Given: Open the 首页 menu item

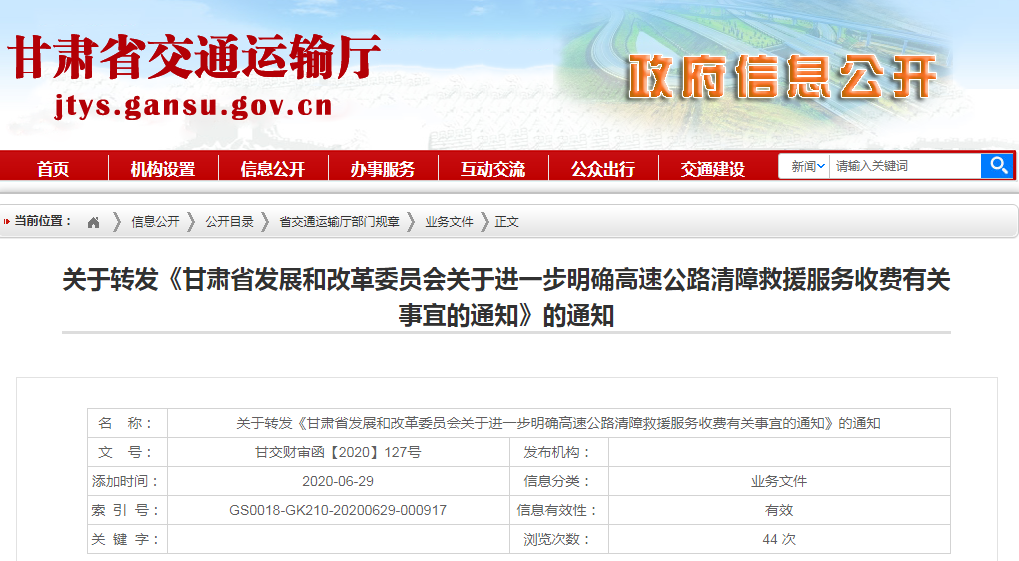Looking at the screenshot, I should point(53,169).
